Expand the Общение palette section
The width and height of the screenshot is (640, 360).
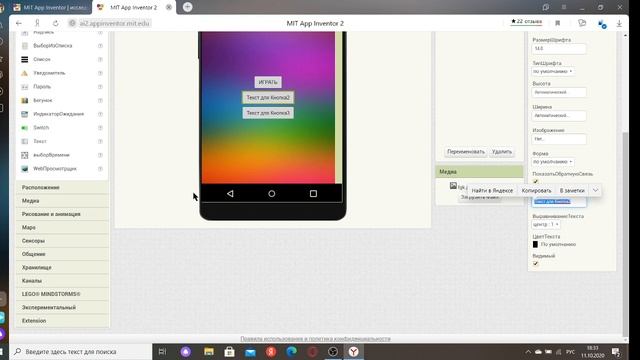click(62, 254)
